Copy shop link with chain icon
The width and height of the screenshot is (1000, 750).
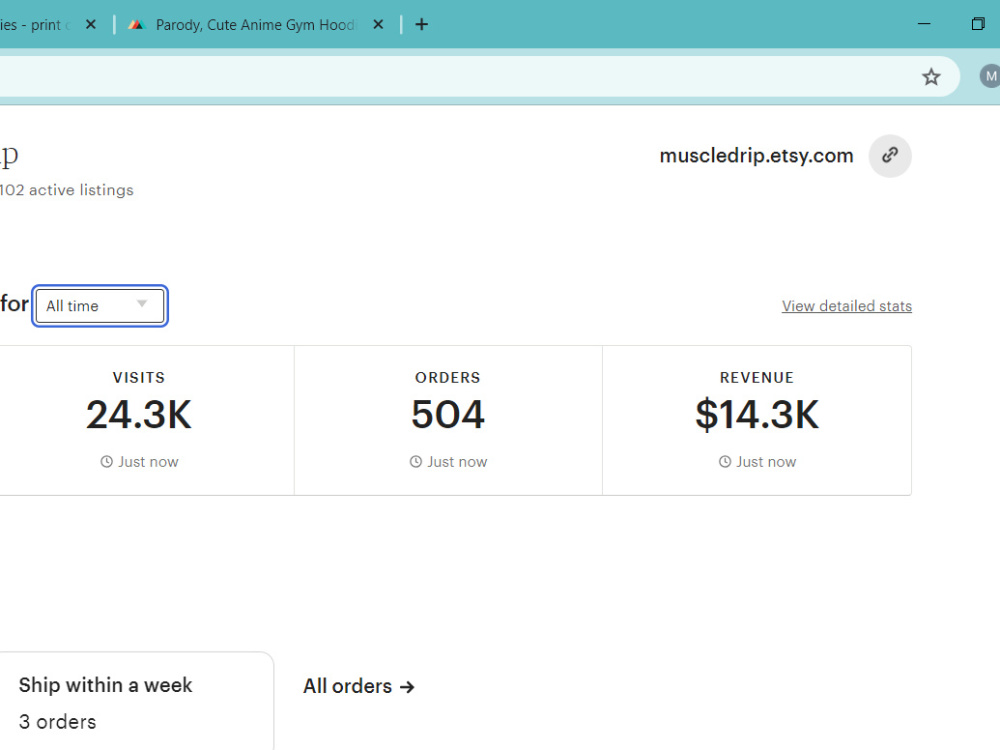[890, 156]
